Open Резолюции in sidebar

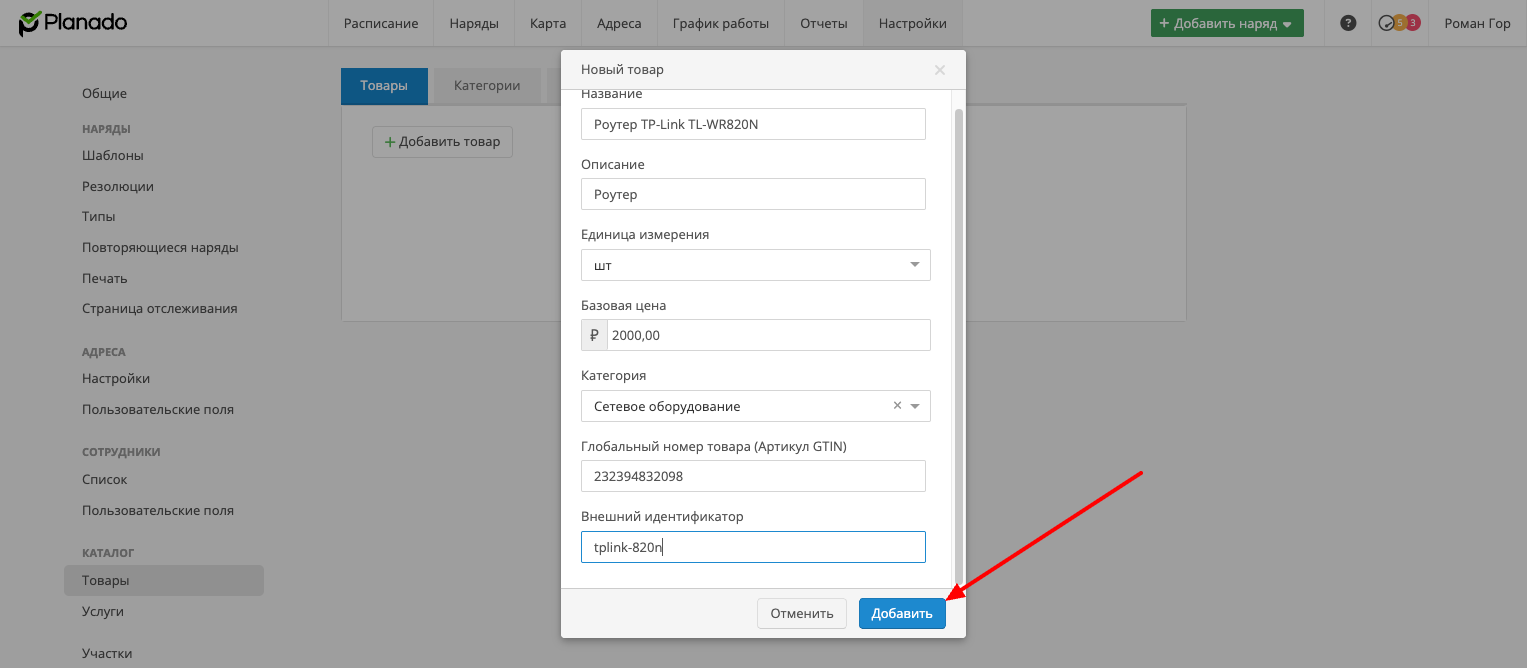pyautogui.click(x=118, y=187)
